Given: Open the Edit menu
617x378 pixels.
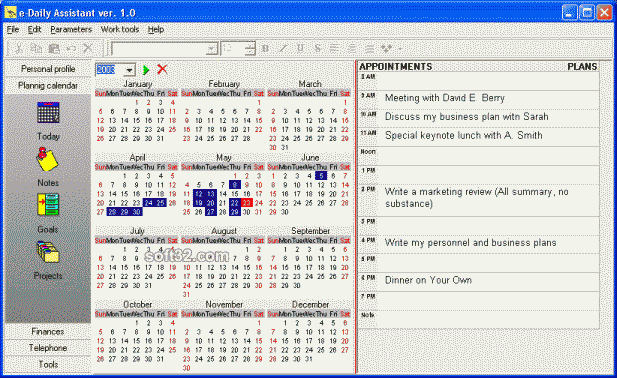Looking at the screenshot, I should point(34,30).
